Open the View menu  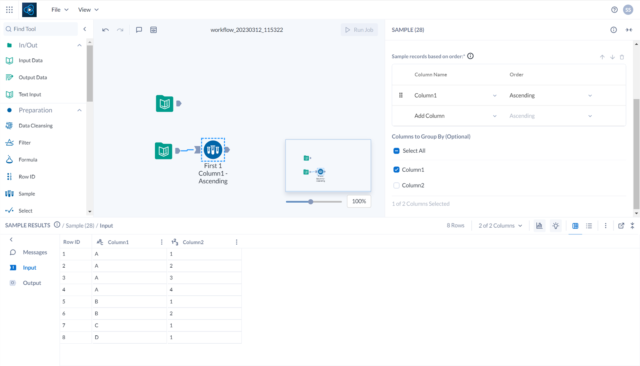click(88, 10)
